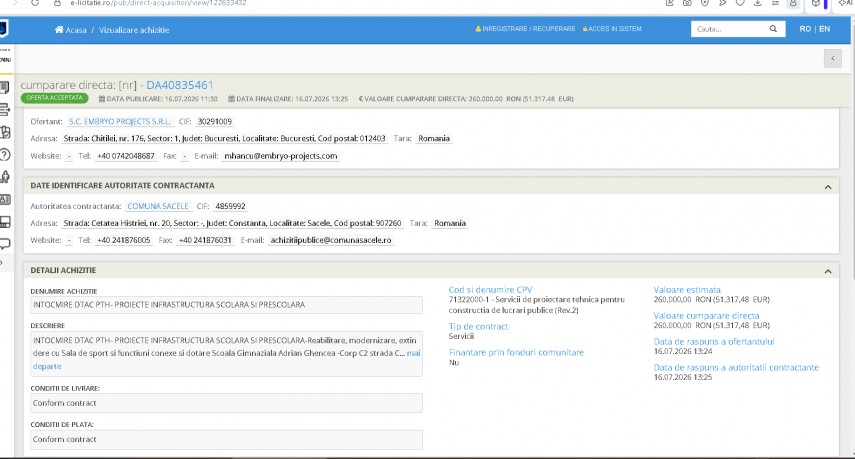Open the monitor screen icon in left sidebar
The width and height of the screenshot is (855, 459).
[5, 222]
